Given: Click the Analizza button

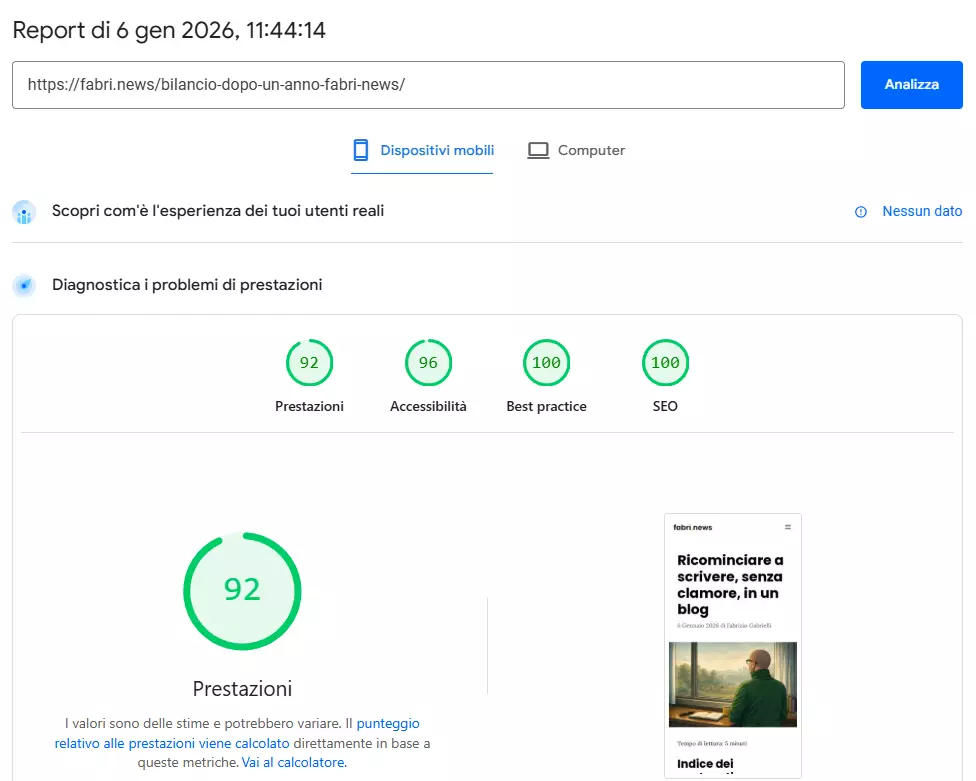Looking at the screenshot, I should pyautogui.click(x=911, y=85).
